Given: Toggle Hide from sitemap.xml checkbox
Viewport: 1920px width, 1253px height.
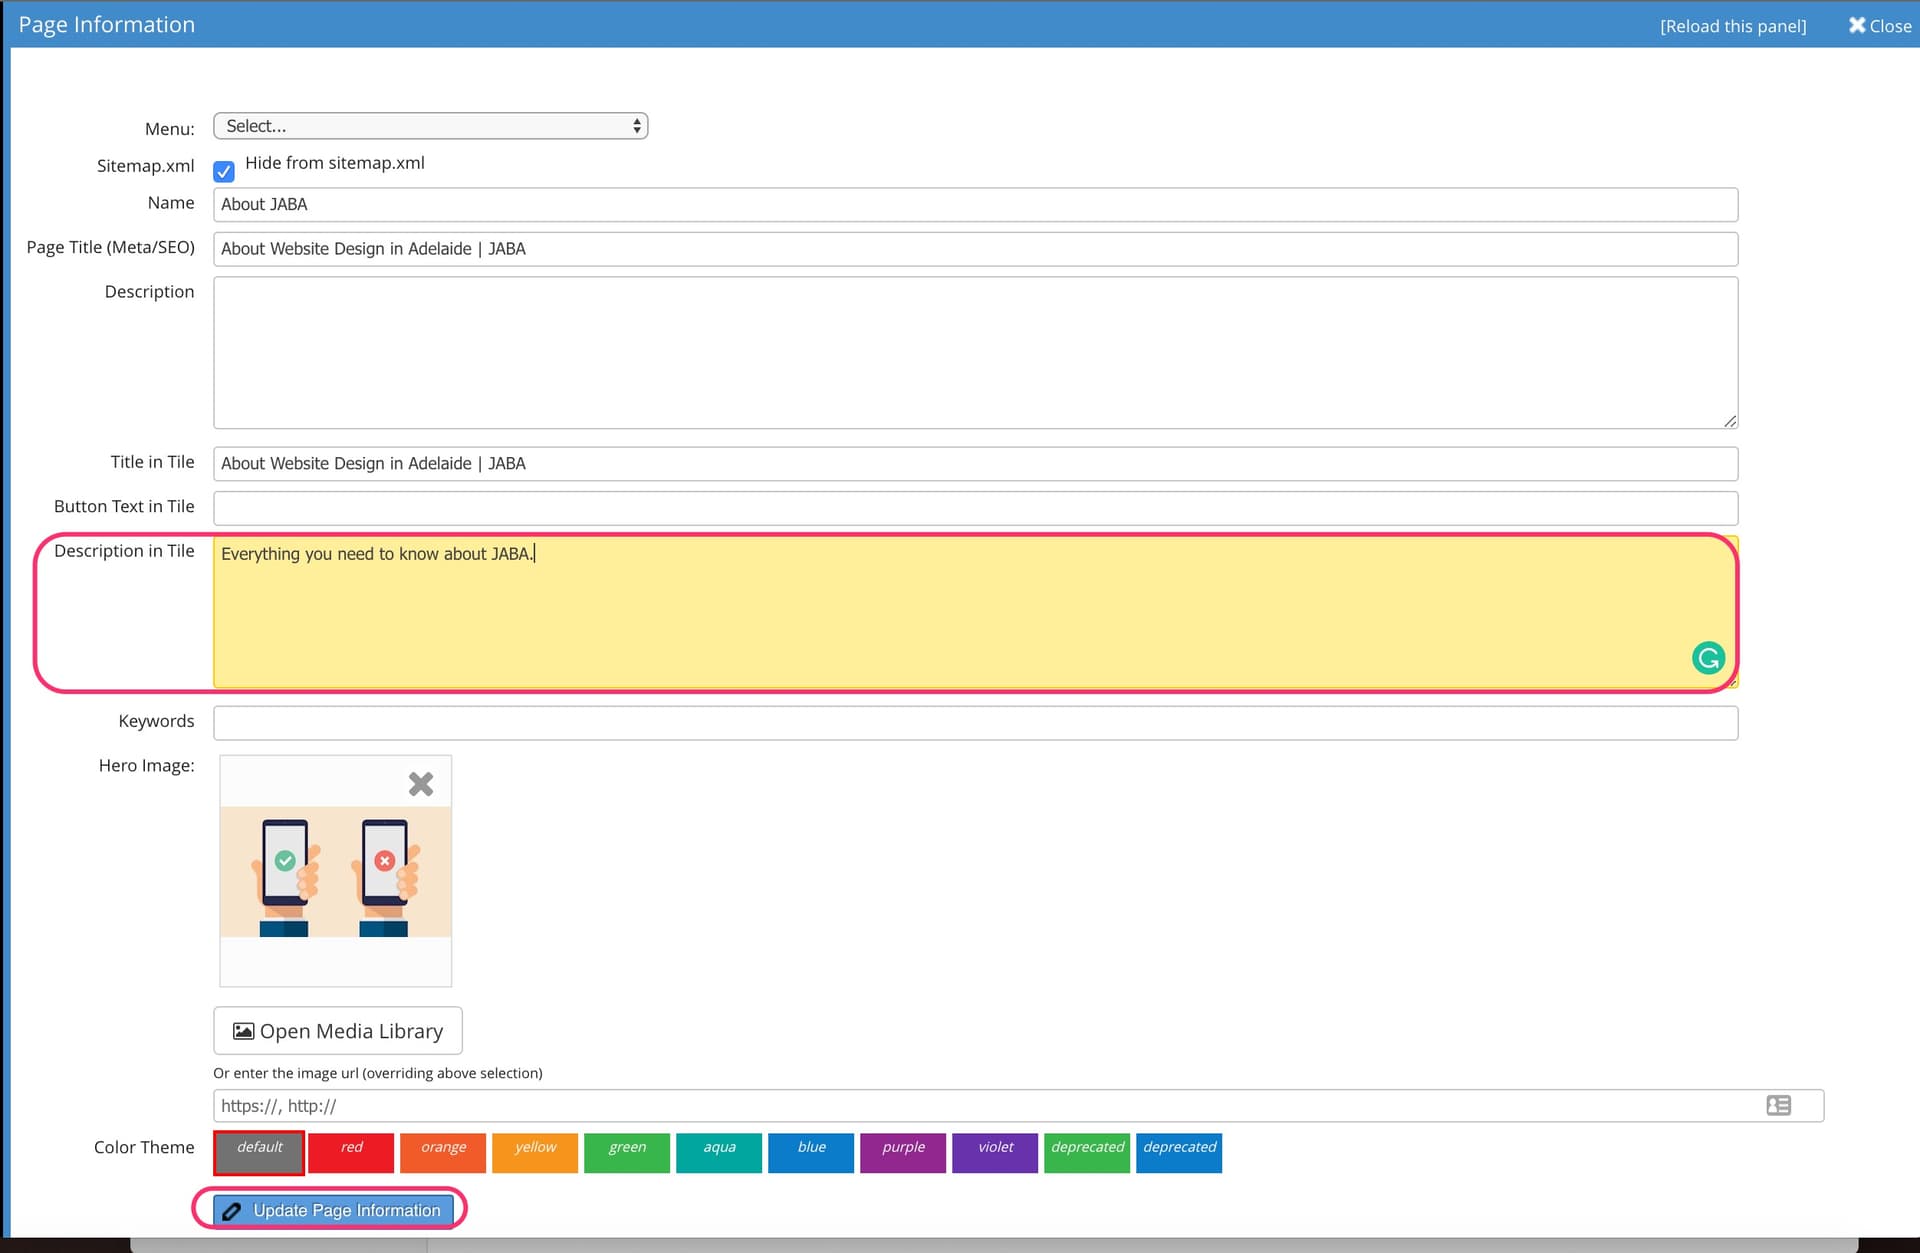Looking at the screenshot, I should pos(224,171).
